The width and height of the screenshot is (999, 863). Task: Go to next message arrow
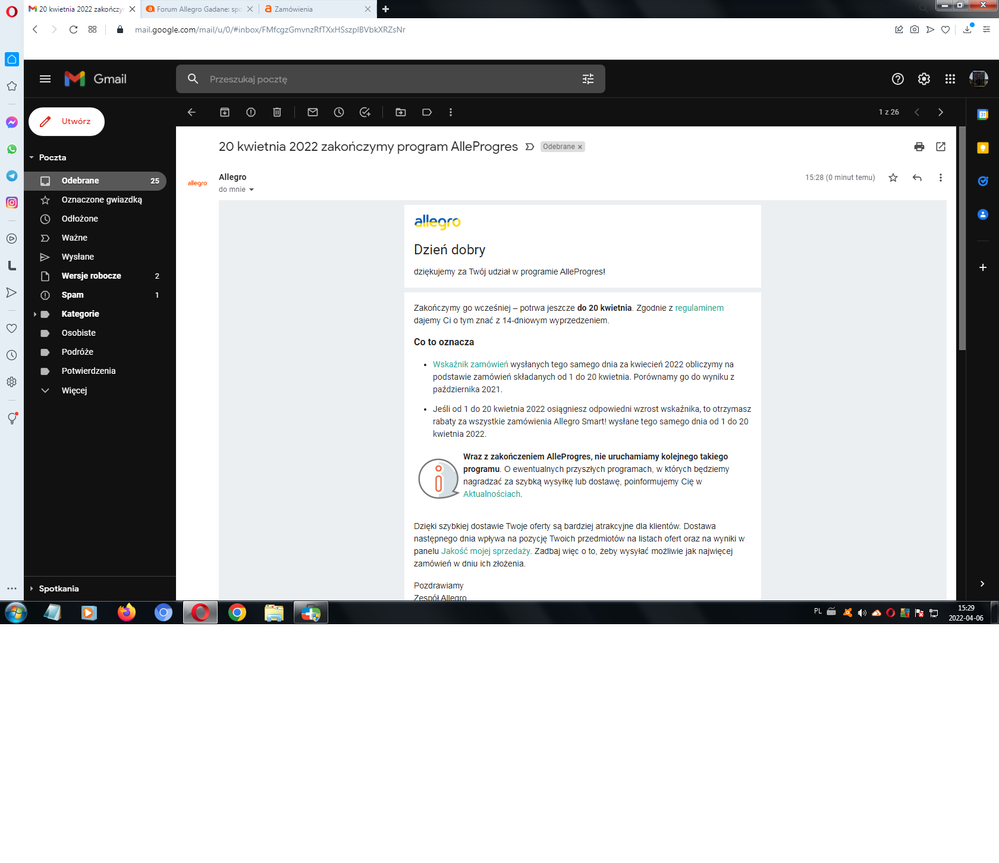coord(941,112)
